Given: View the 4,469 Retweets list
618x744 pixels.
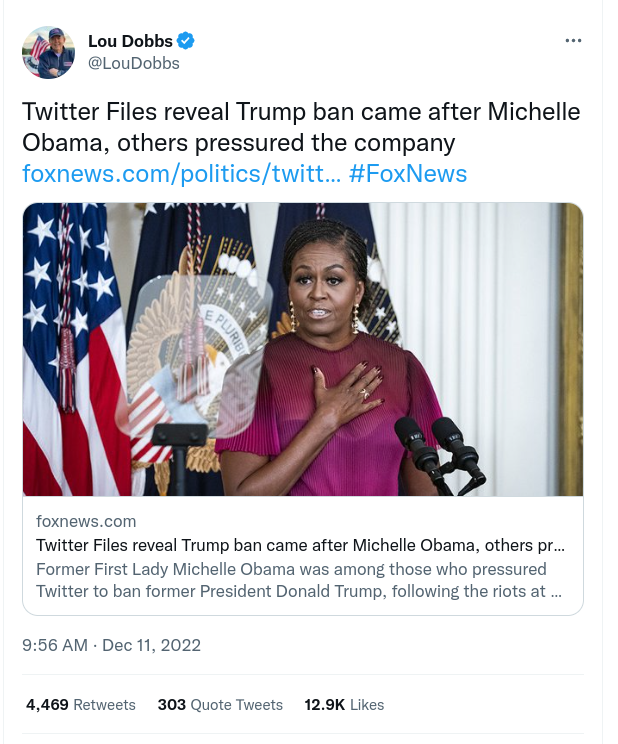Looking at the screenshot, I should point(81,705).
